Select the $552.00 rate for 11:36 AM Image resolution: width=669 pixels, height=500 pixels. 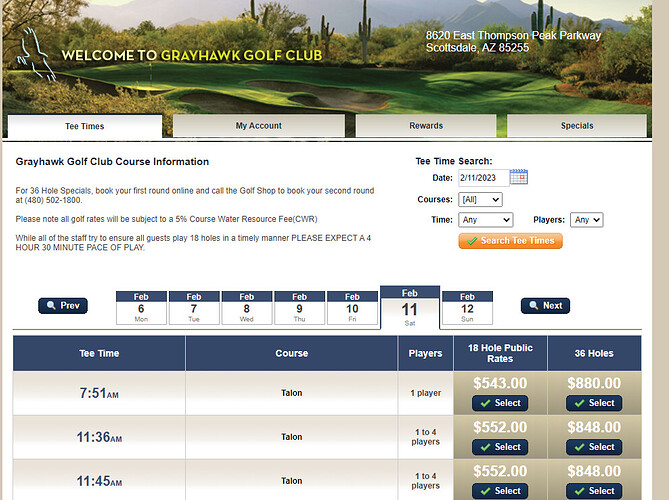tap(500, 447)
